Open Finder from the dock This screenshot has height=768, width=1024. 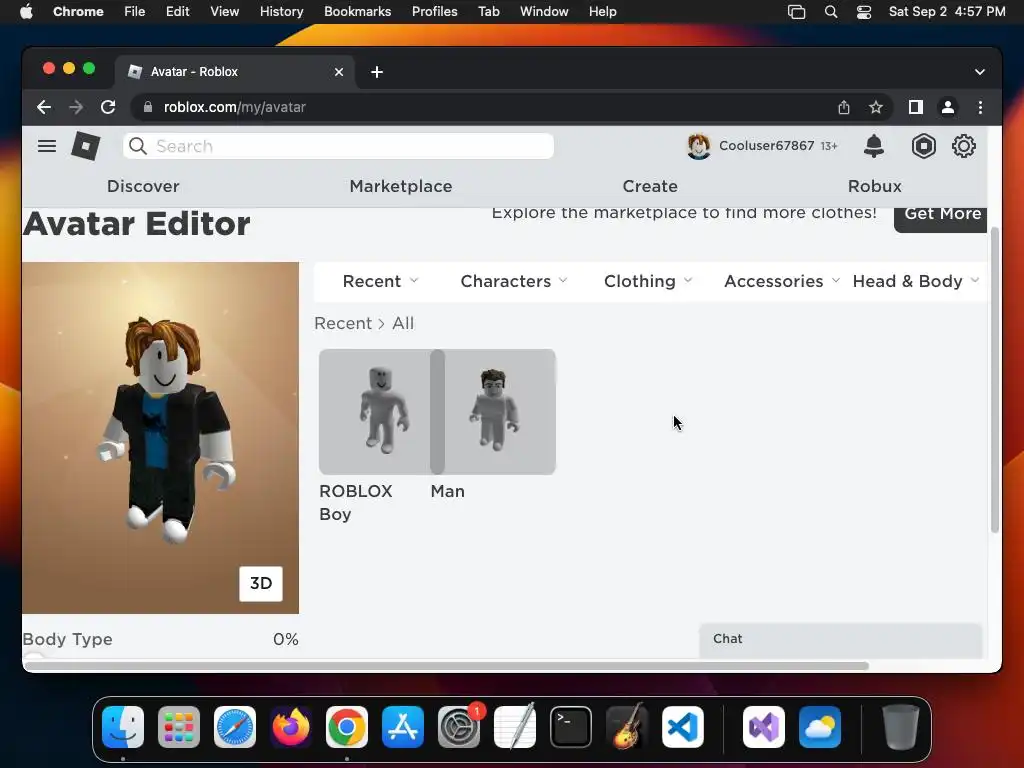(123, 727)
